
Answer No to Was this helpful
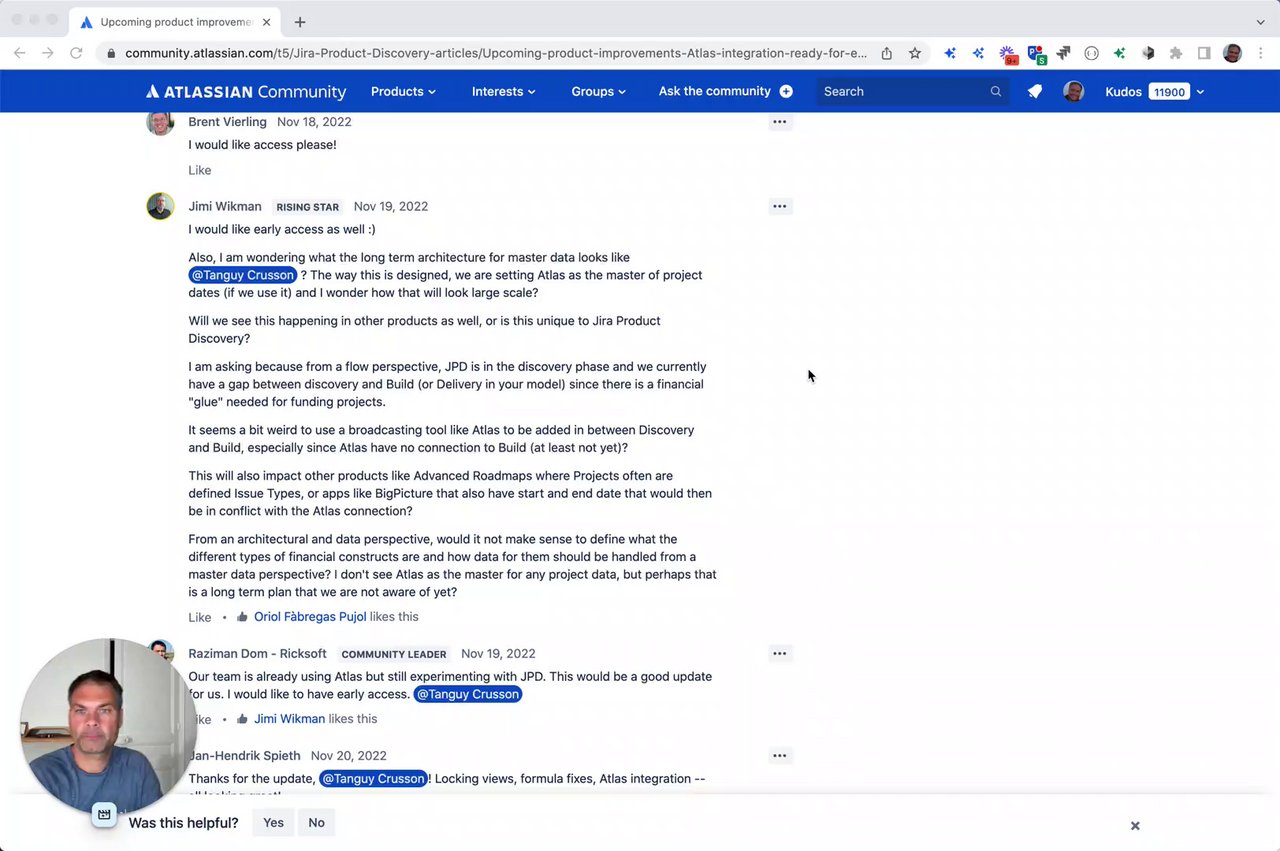tap(316, 822)
